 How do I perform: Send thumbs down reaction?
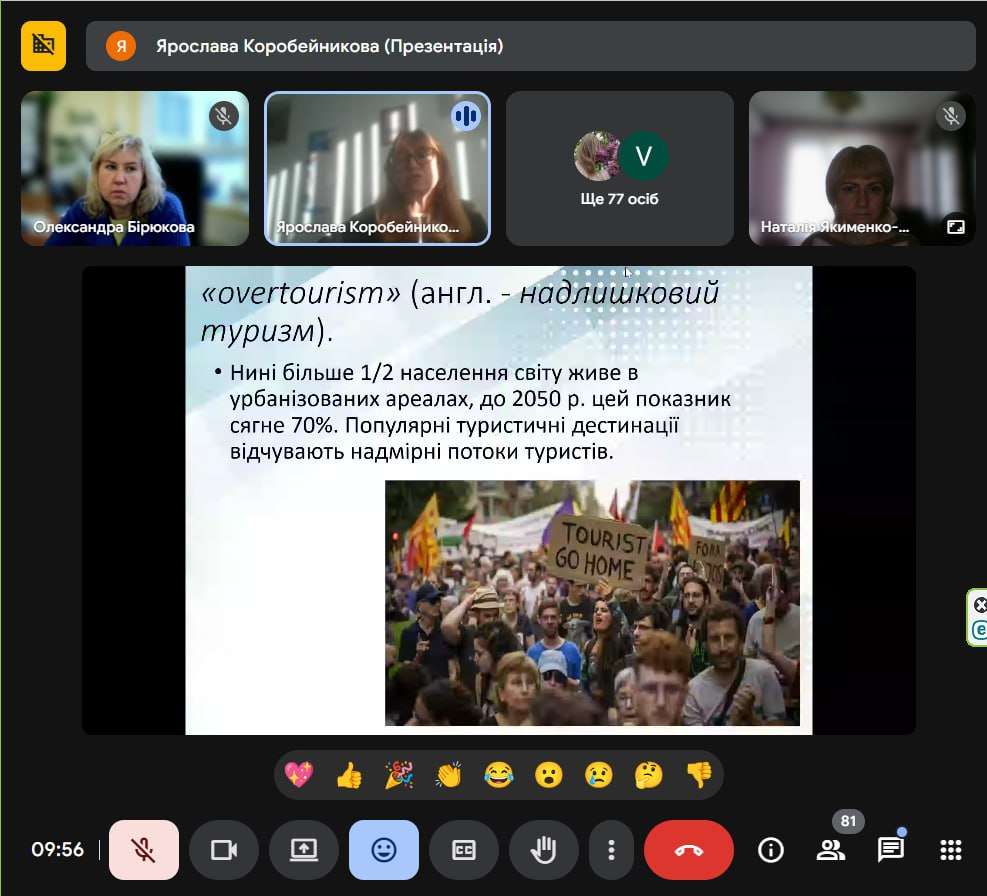coord(699,774)
